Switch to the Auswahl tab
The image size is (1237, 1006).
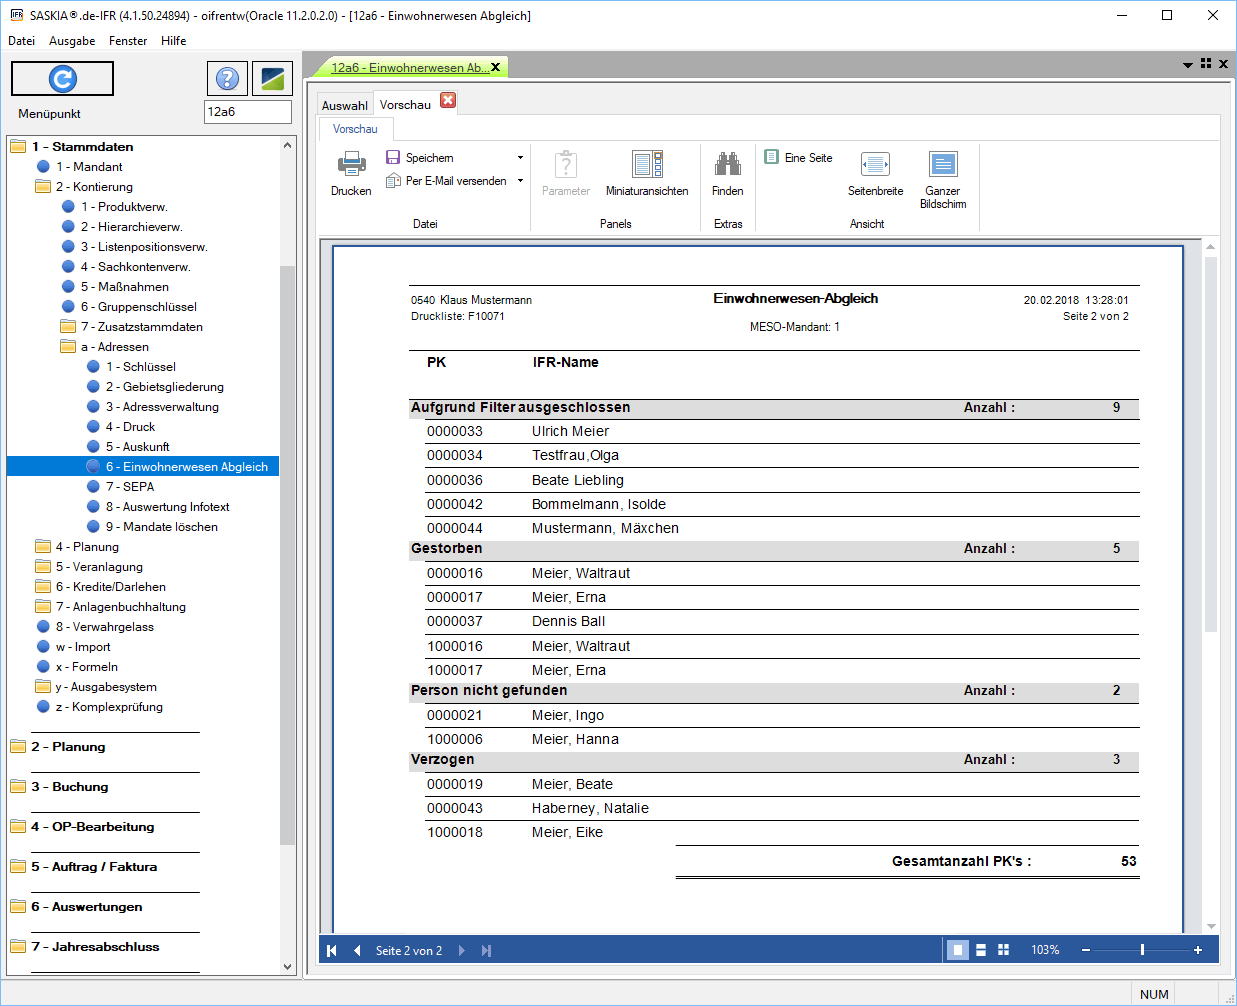pos(344,106)
